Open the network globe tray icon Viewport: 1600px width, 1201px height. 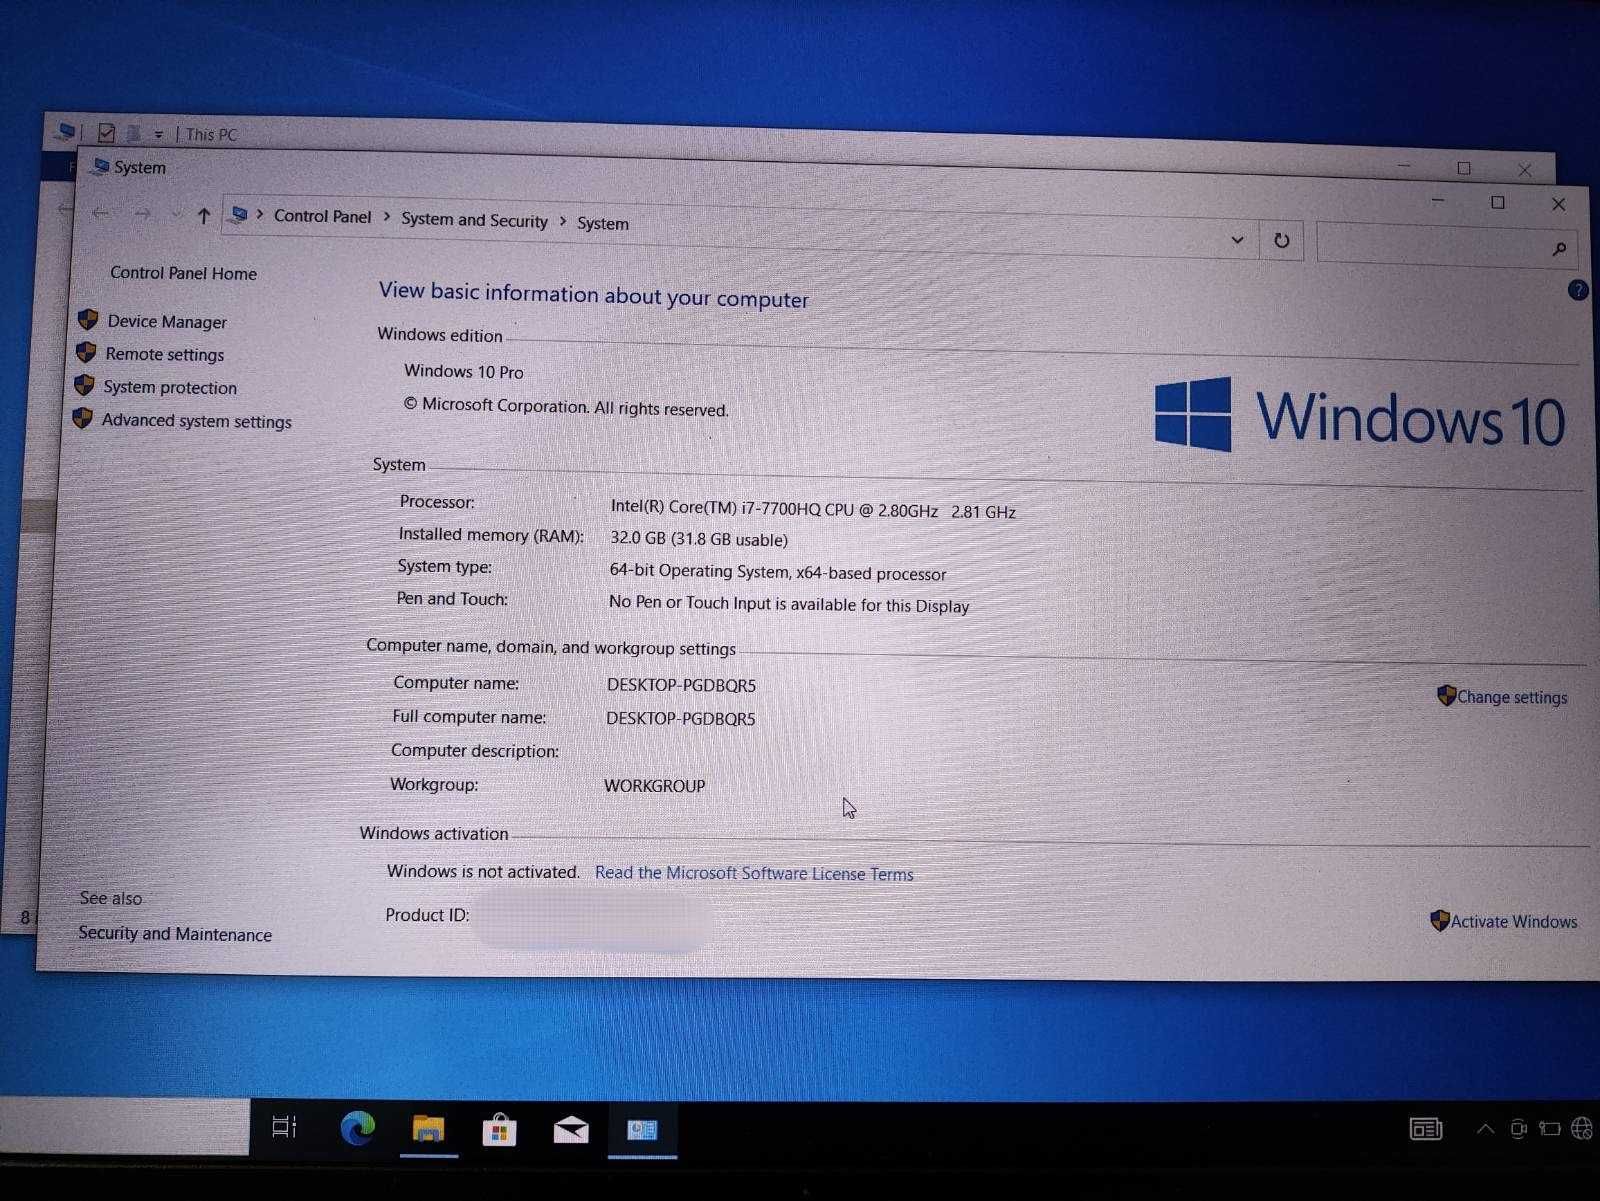(x=1582, y=1128)
